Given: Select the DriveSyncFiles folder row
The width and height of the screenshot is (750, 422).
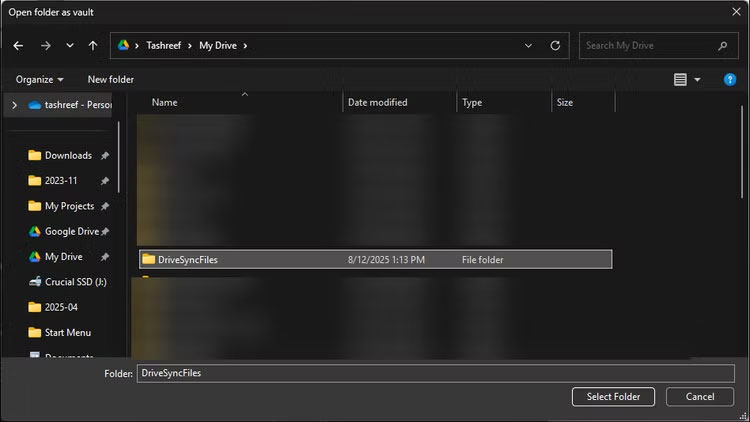Looking at the screenshot, I should tap(375, 259).
